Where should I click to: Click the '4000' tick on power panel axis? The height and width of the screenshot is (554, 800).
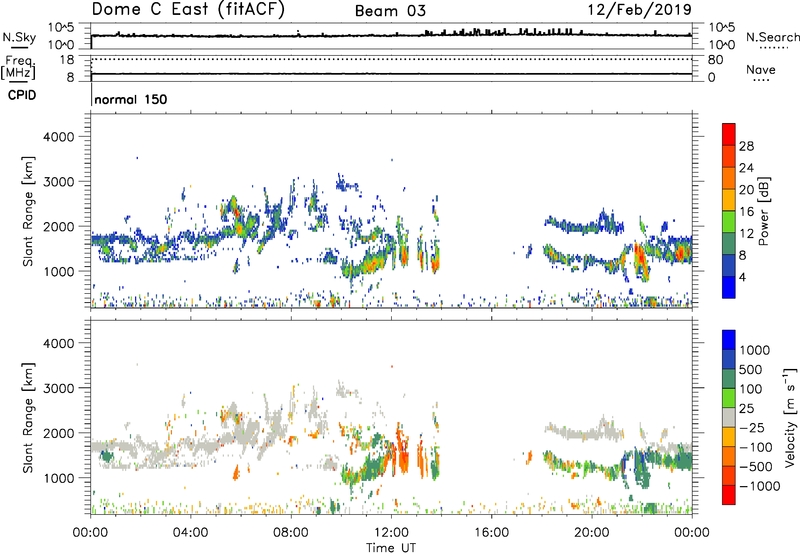click(x=58, y=137)
